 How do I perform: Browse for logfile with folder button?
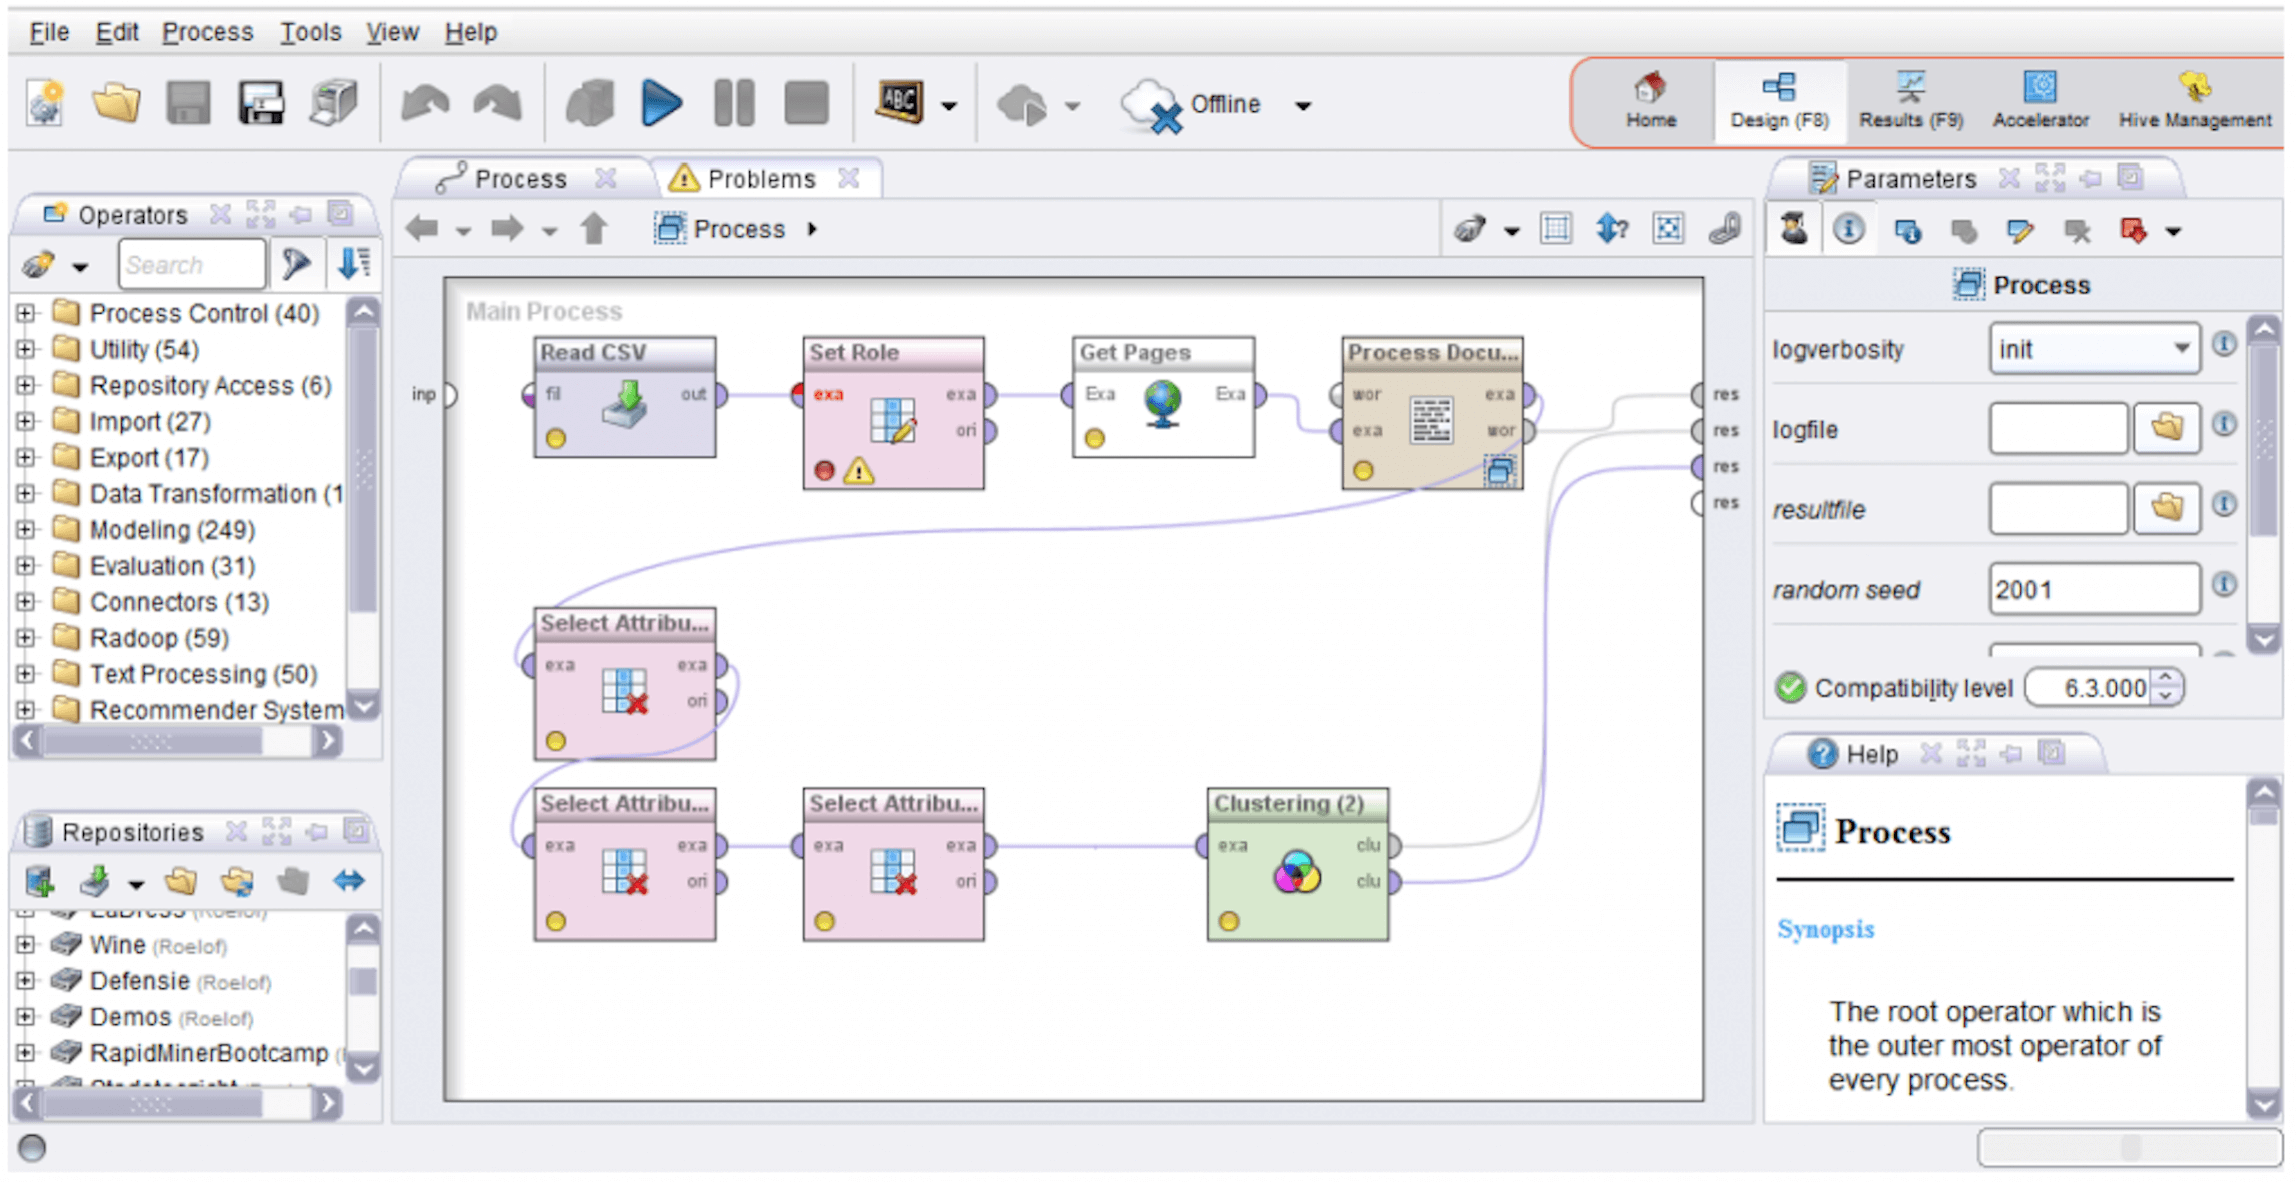[x=2166, y=429]
